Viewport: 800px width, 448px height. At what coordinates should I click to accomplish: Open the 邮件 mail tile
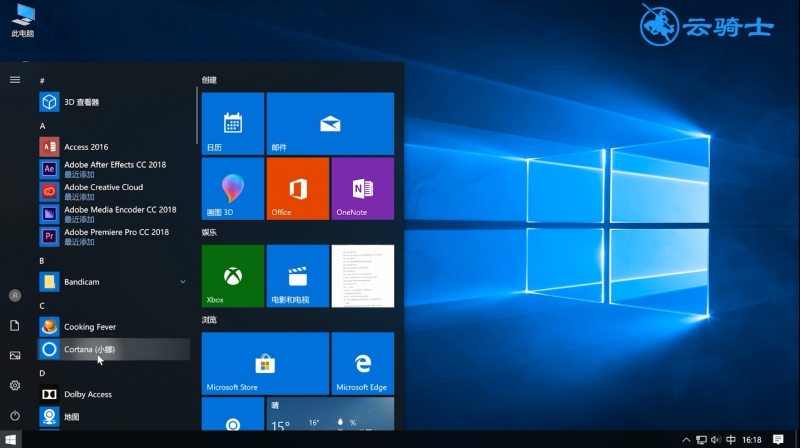330,123
